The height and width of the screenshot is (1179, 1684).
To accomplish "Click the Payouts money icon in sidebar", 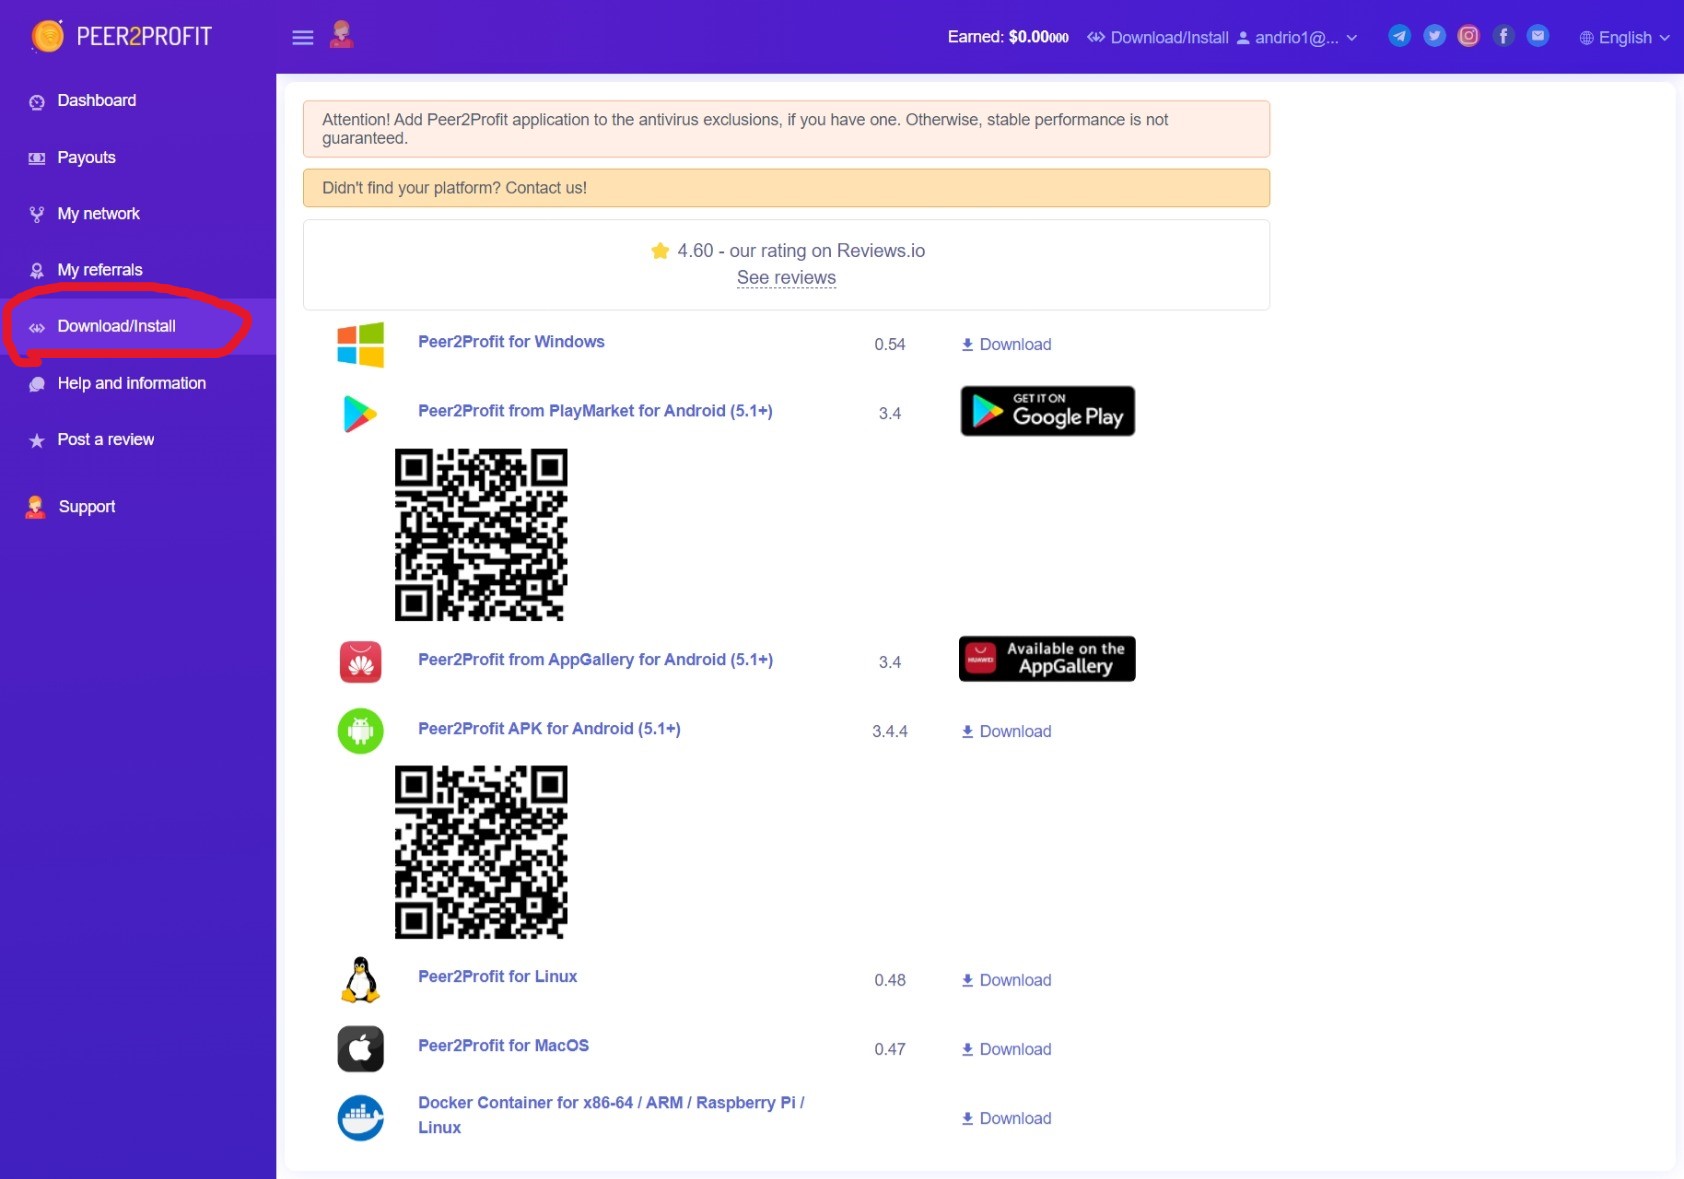I will [37, 158].
